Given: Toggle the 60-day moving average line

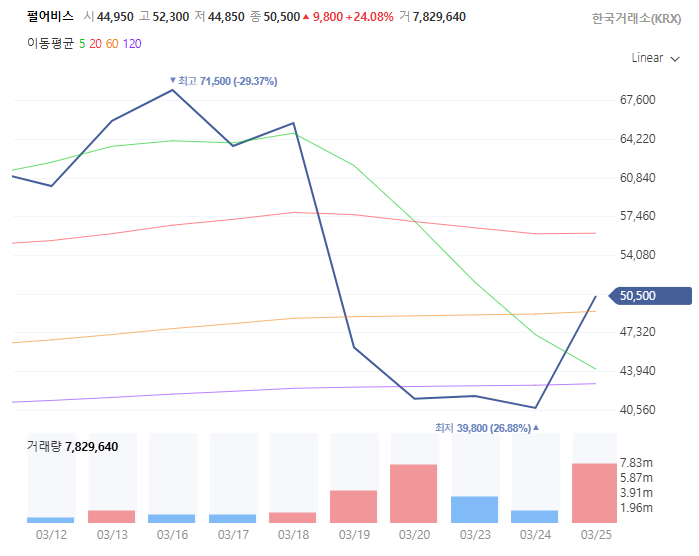Looking at the screenshot, I should [x=111, y=44].
